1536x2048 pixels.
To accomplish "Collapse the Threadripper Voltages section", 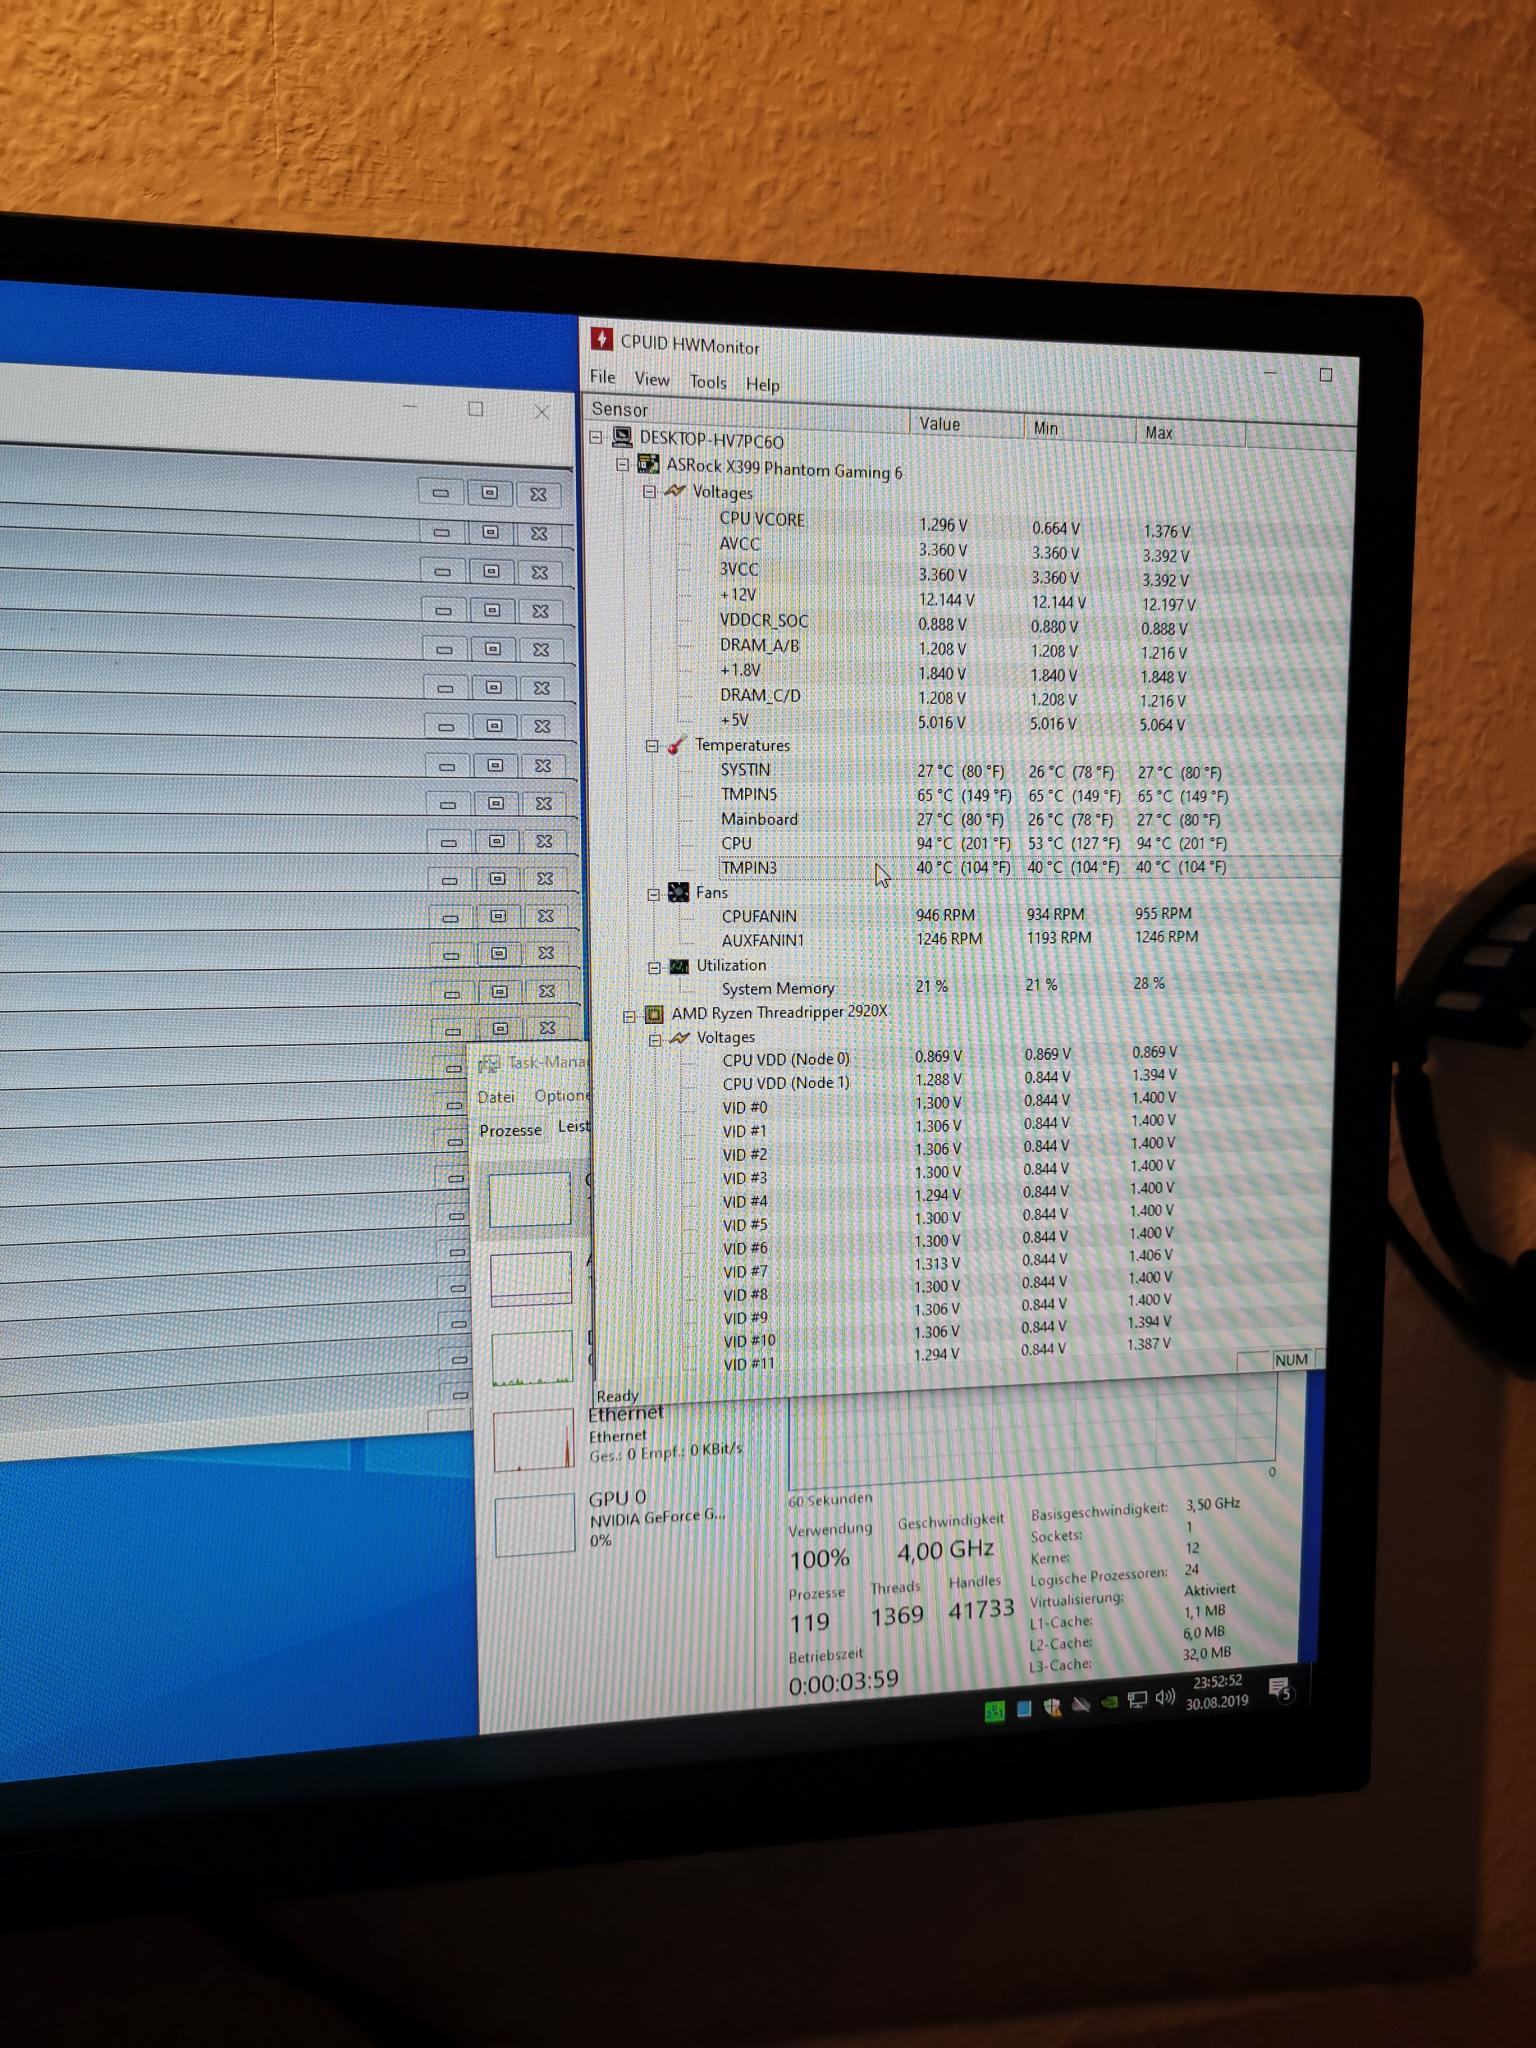I will (655, 1040).
